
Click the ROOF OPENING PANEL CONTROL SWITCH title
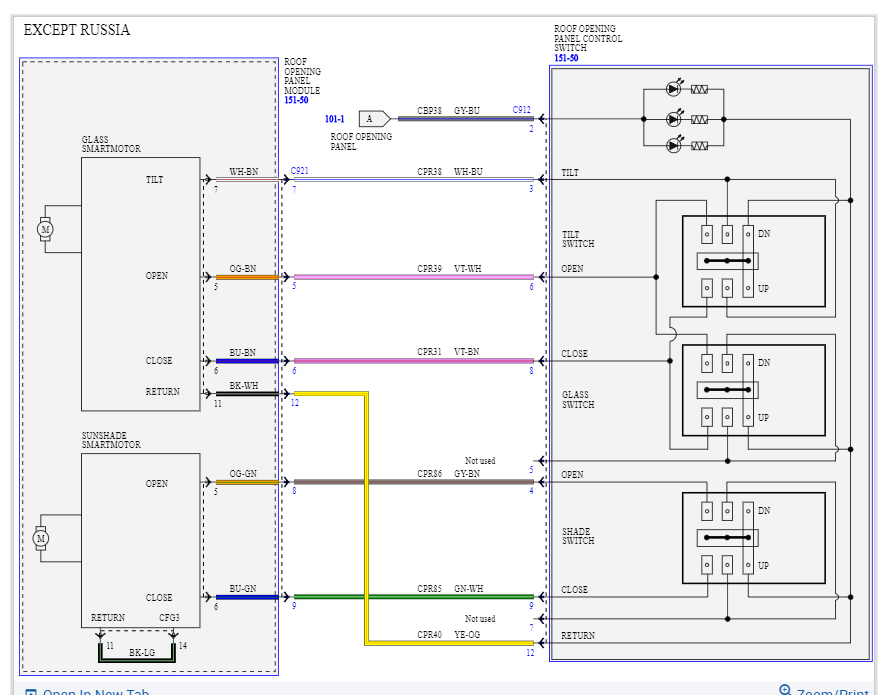[588, 38]
